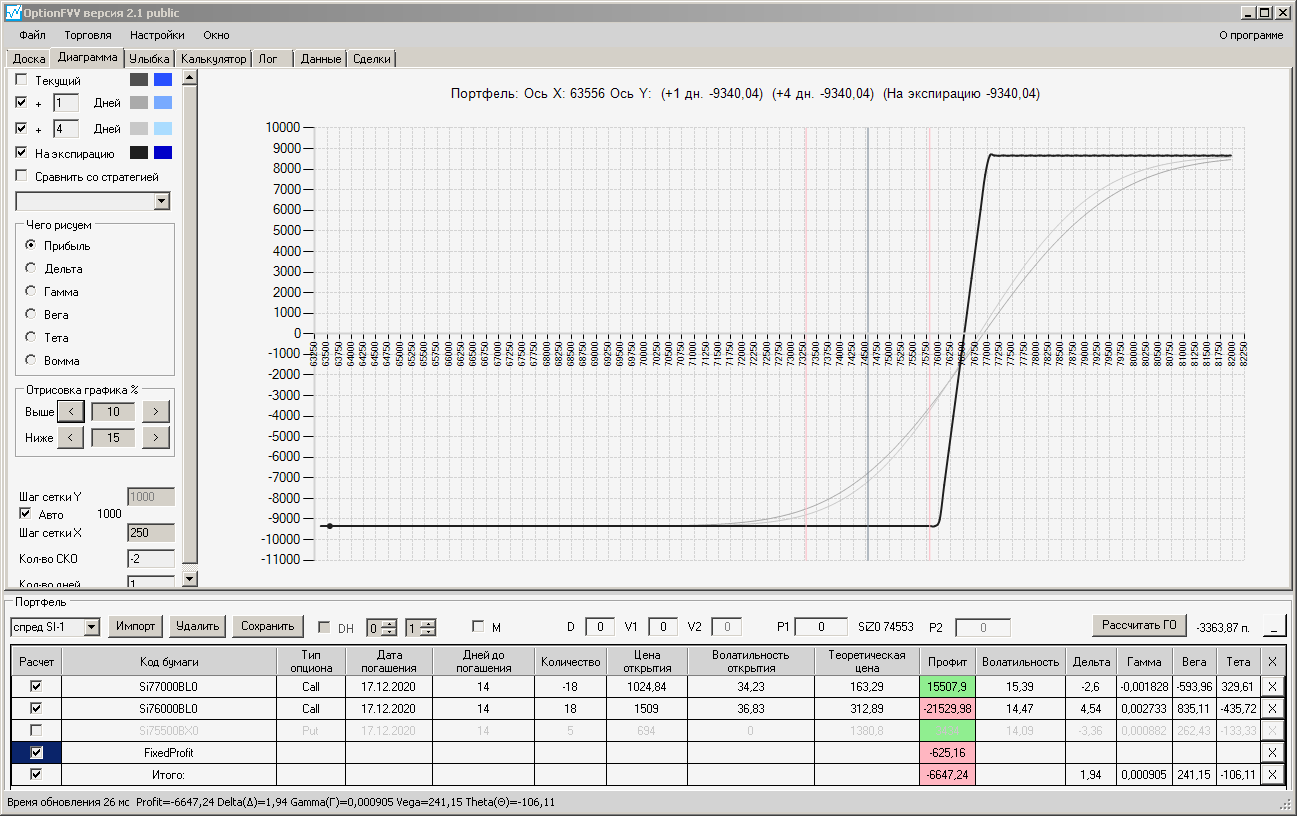Click the left panel scroll-up arrow

pos(190,77)
